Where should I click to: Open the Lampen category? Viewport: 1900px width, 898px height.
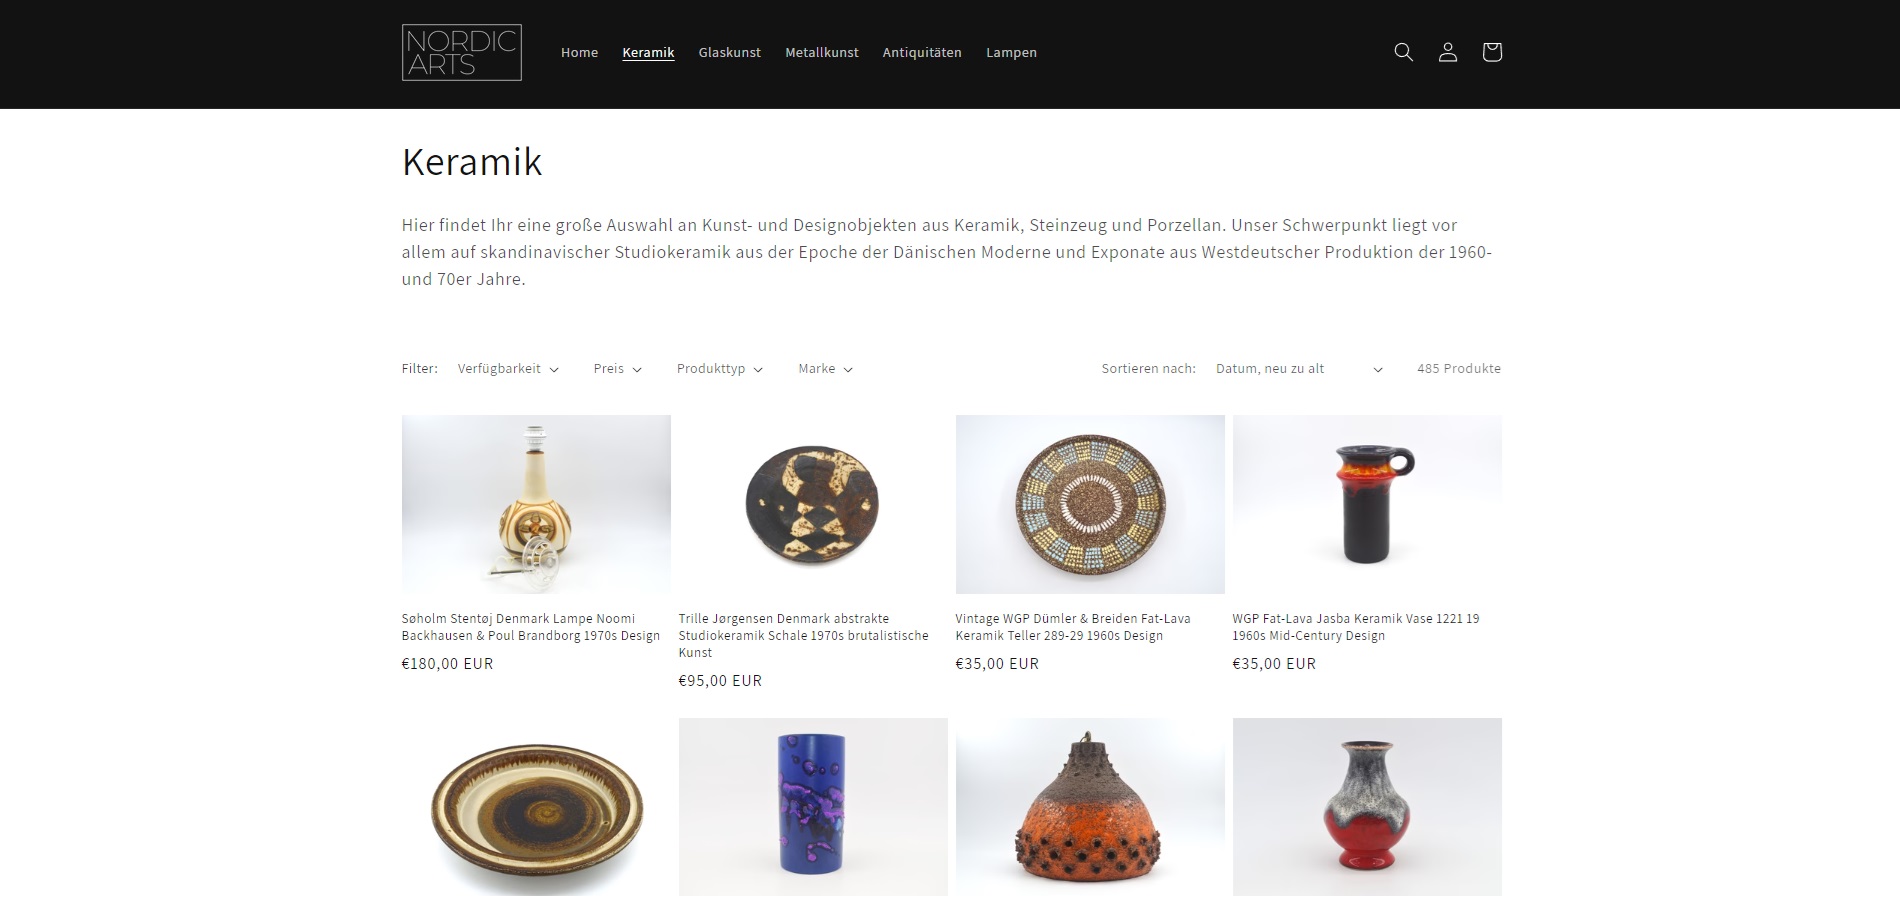(1011, 53)
